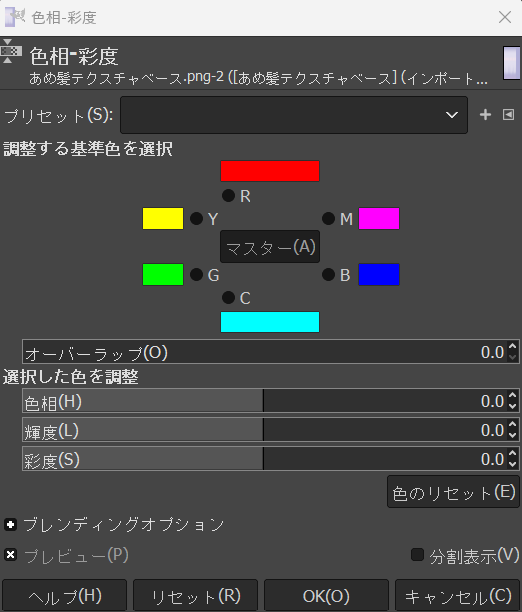Click 色のリセット(E) button

(453, 492)
